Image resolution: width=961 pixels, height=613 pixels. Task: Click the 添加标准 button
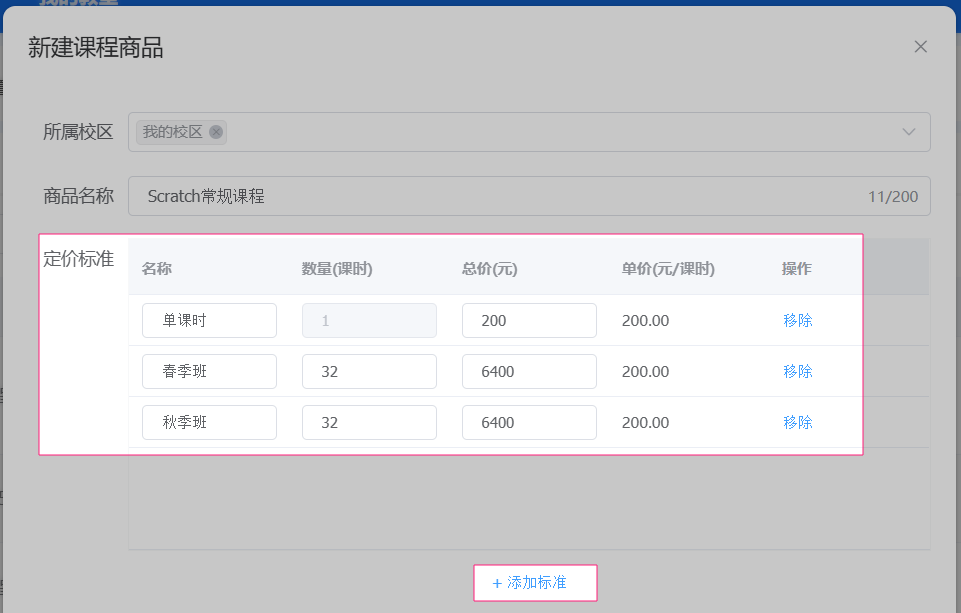click(535, 583)
